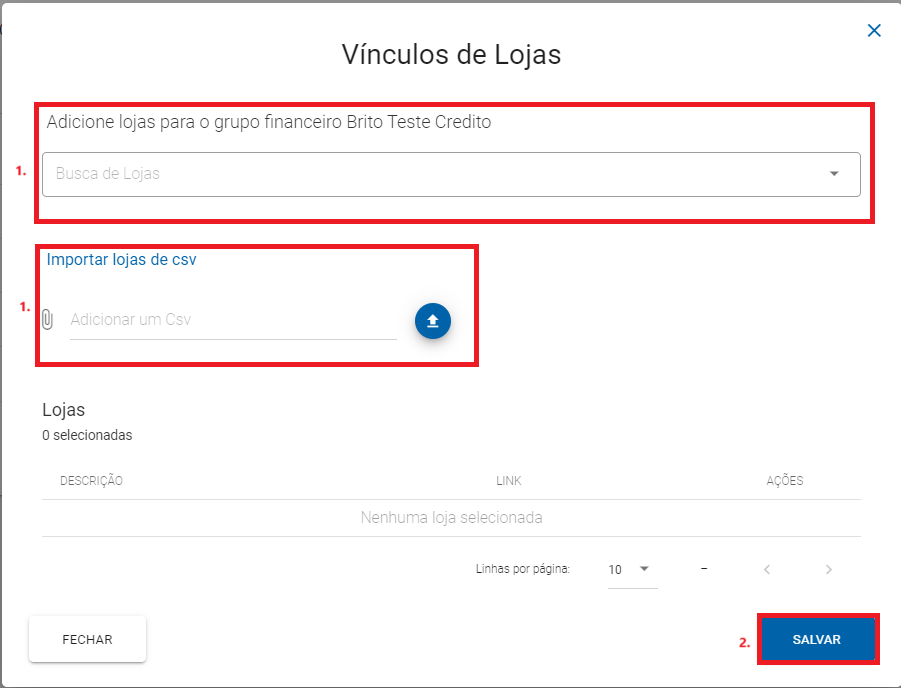Screen dimensions: 901x688
Task: Select the upload arrow inside the blue circle
Action: pos(432,321)
